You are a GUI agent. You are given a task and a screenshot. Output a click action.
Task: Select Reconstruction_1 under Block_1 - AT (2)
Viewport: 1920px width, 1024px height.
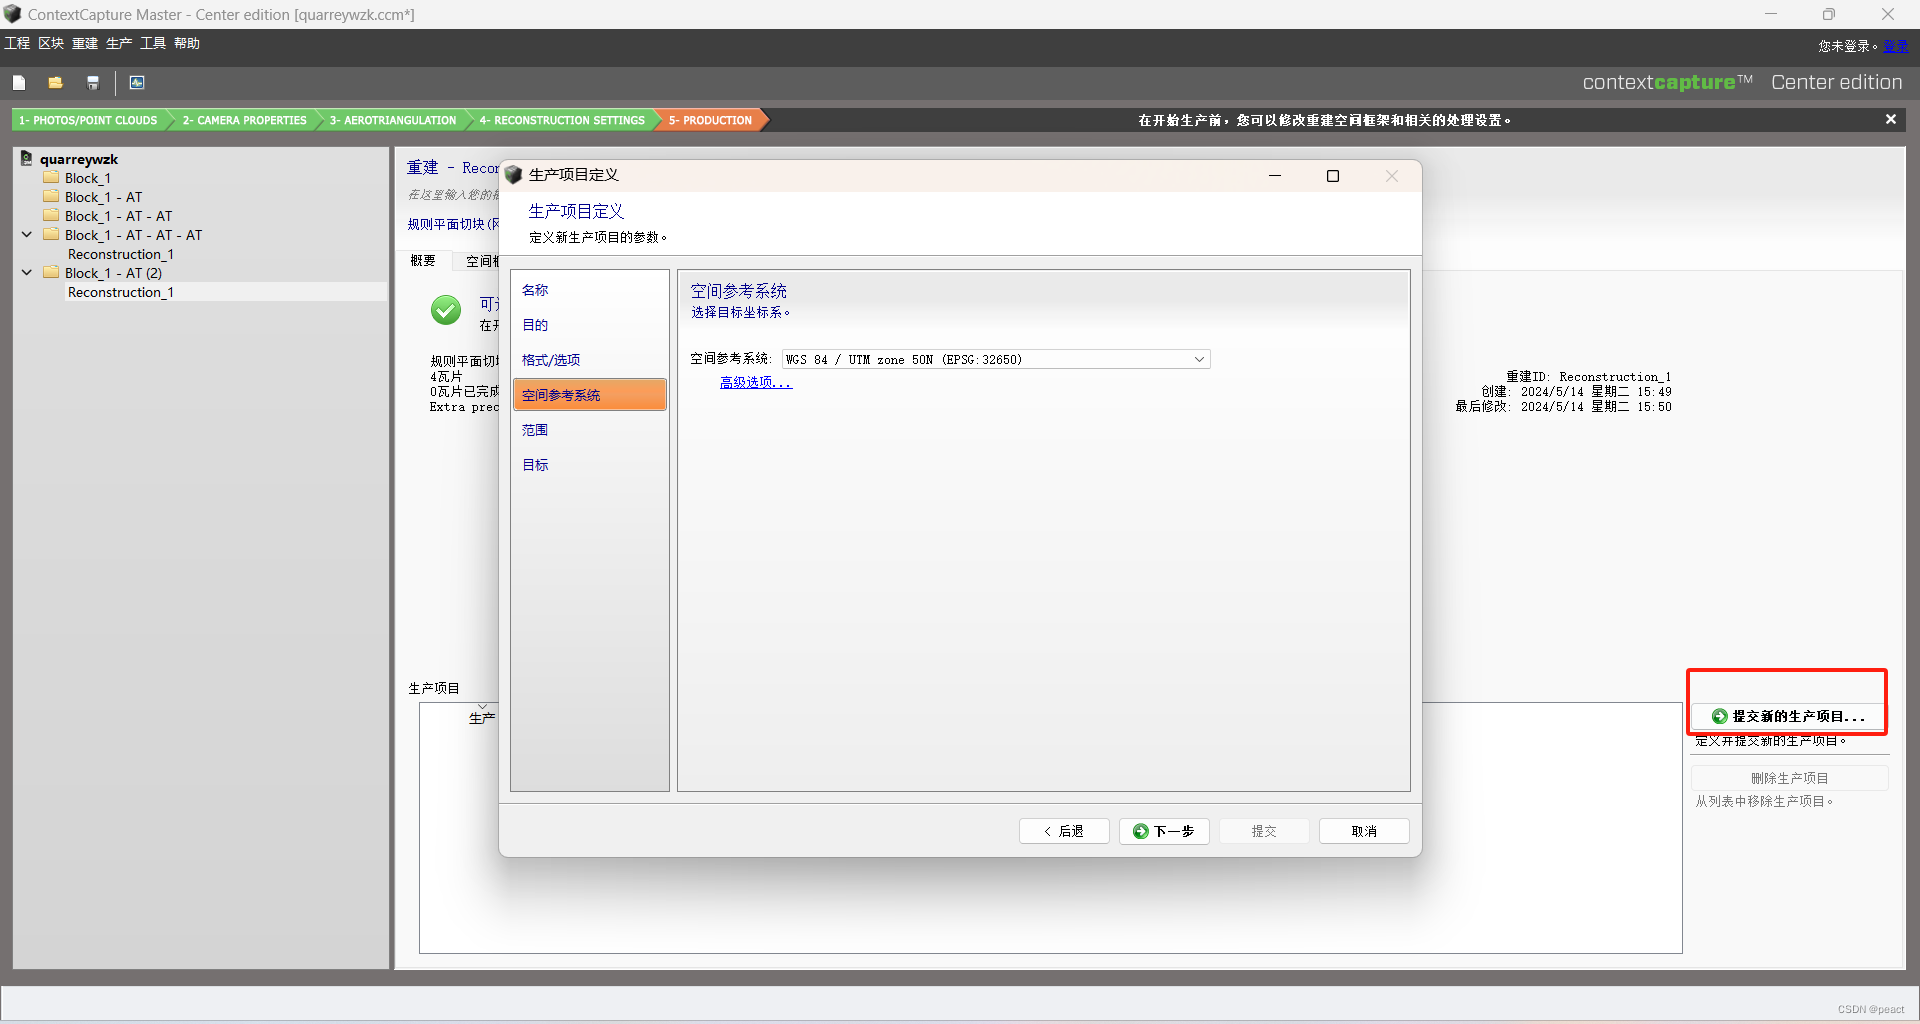[120, 292]
